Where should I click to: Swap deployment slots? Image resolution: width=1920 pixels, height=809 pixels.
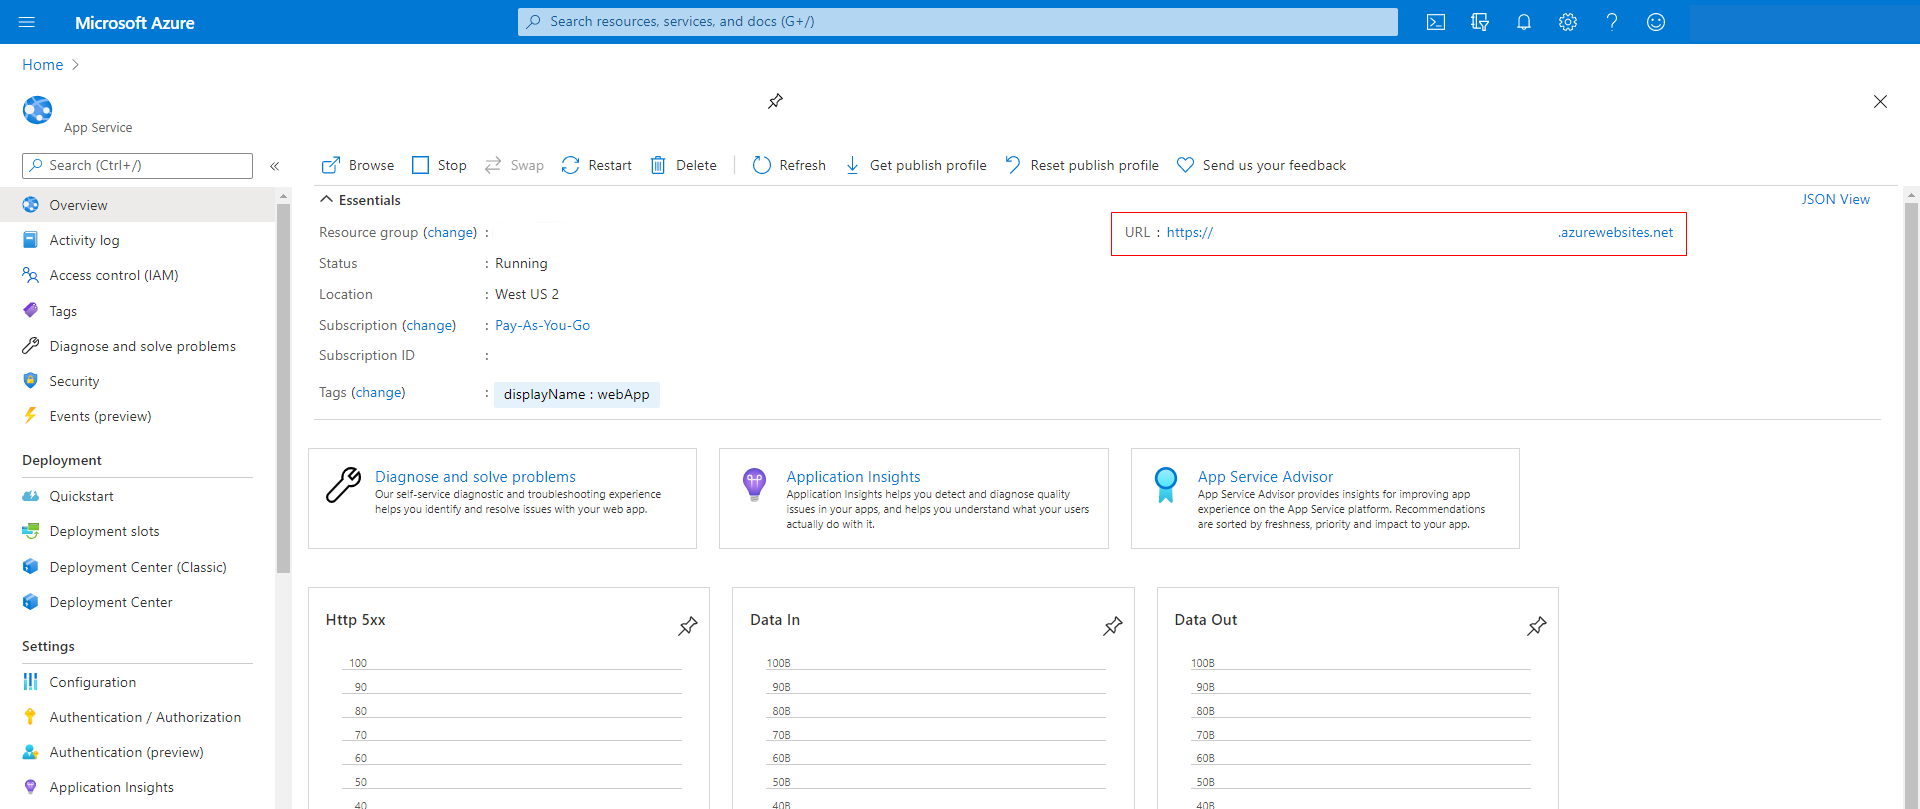click(x=514, y=165)
